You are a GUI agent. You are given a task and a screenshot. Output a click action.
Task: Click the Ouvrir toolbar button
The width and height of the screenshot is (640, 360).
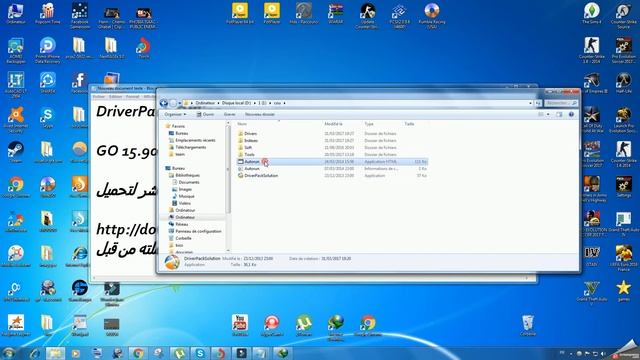(x=205, y=114)
